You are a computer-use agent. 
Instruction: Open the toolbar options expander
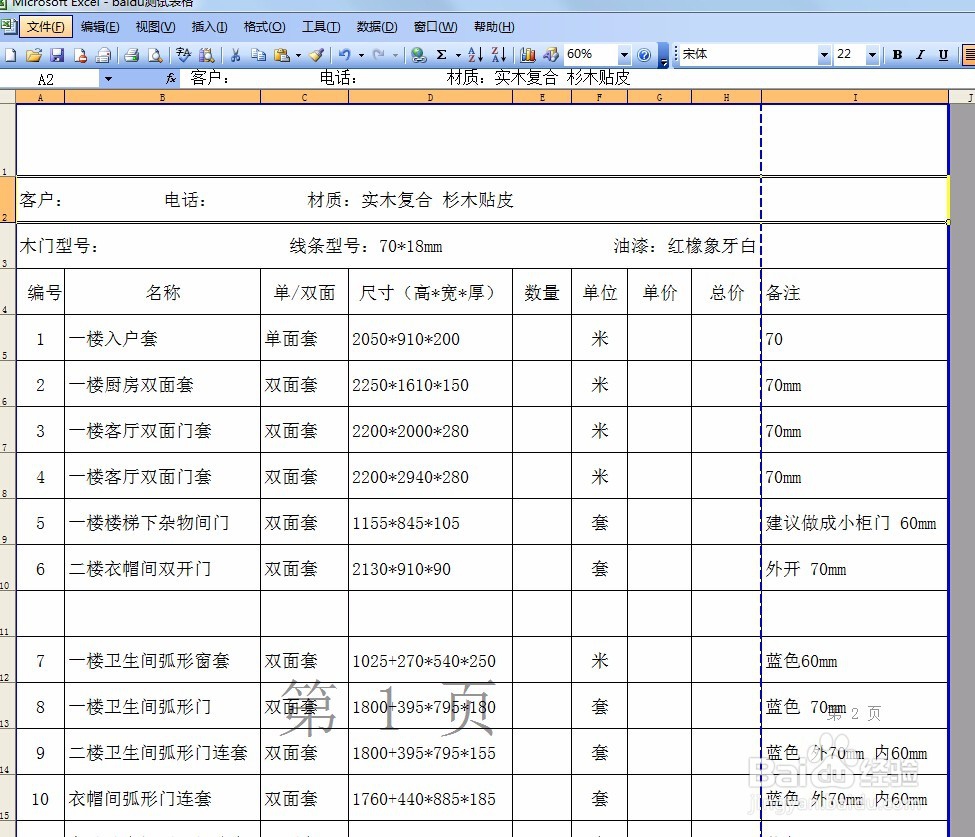pos(664,55)
